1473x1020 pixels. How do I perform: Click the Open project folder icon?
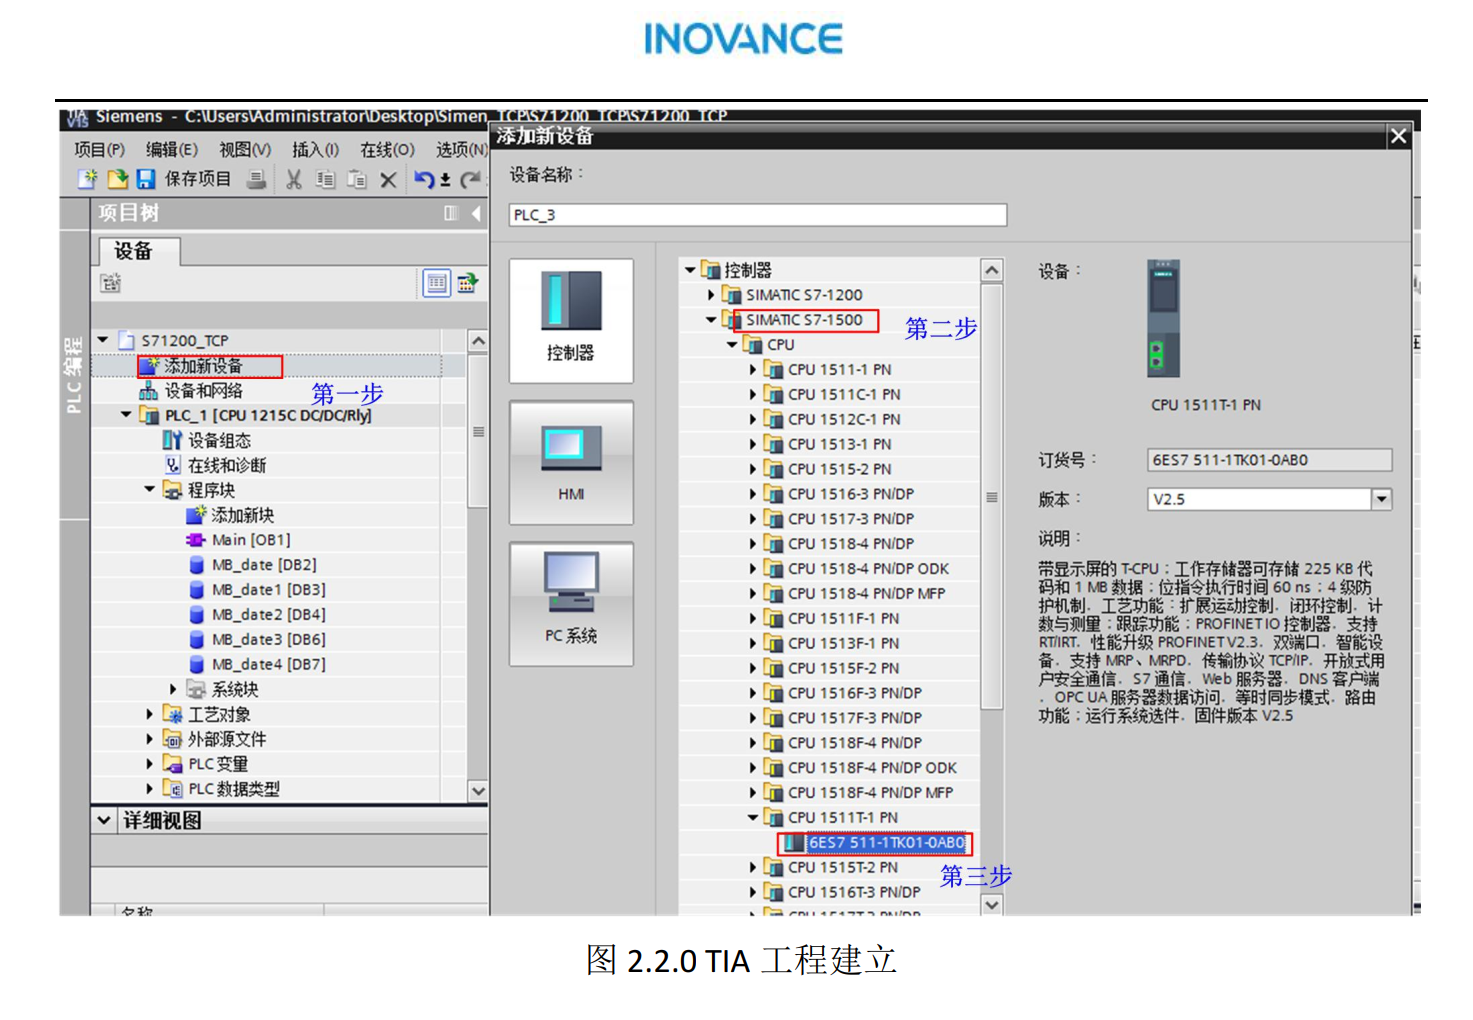pos(118,179)
